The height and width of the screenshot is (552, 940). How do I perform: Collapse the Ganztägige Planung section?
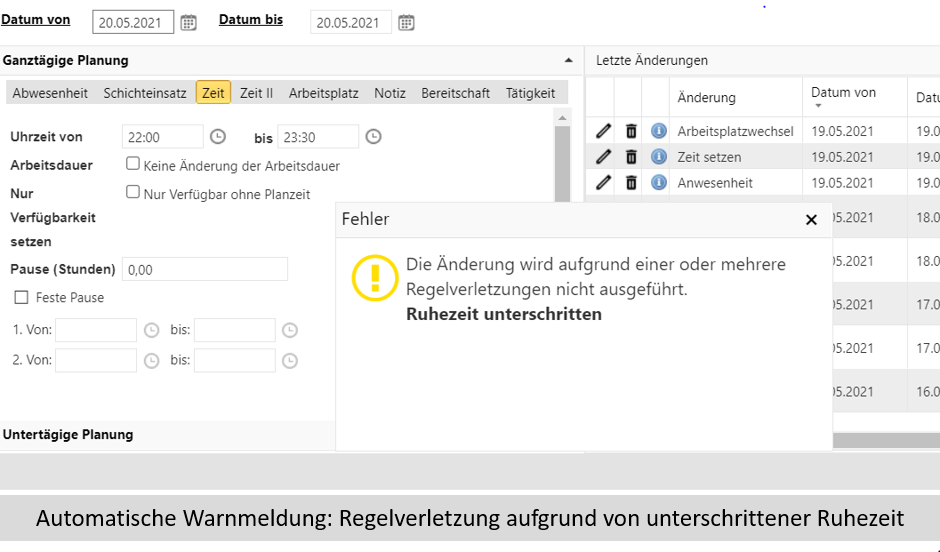[x=568, y=61]
